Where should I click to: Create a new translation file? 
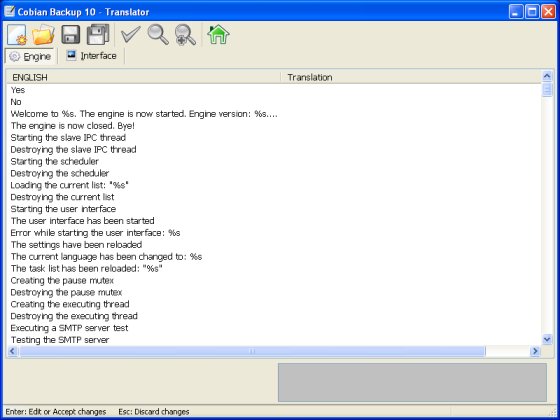tap(16, 35)
